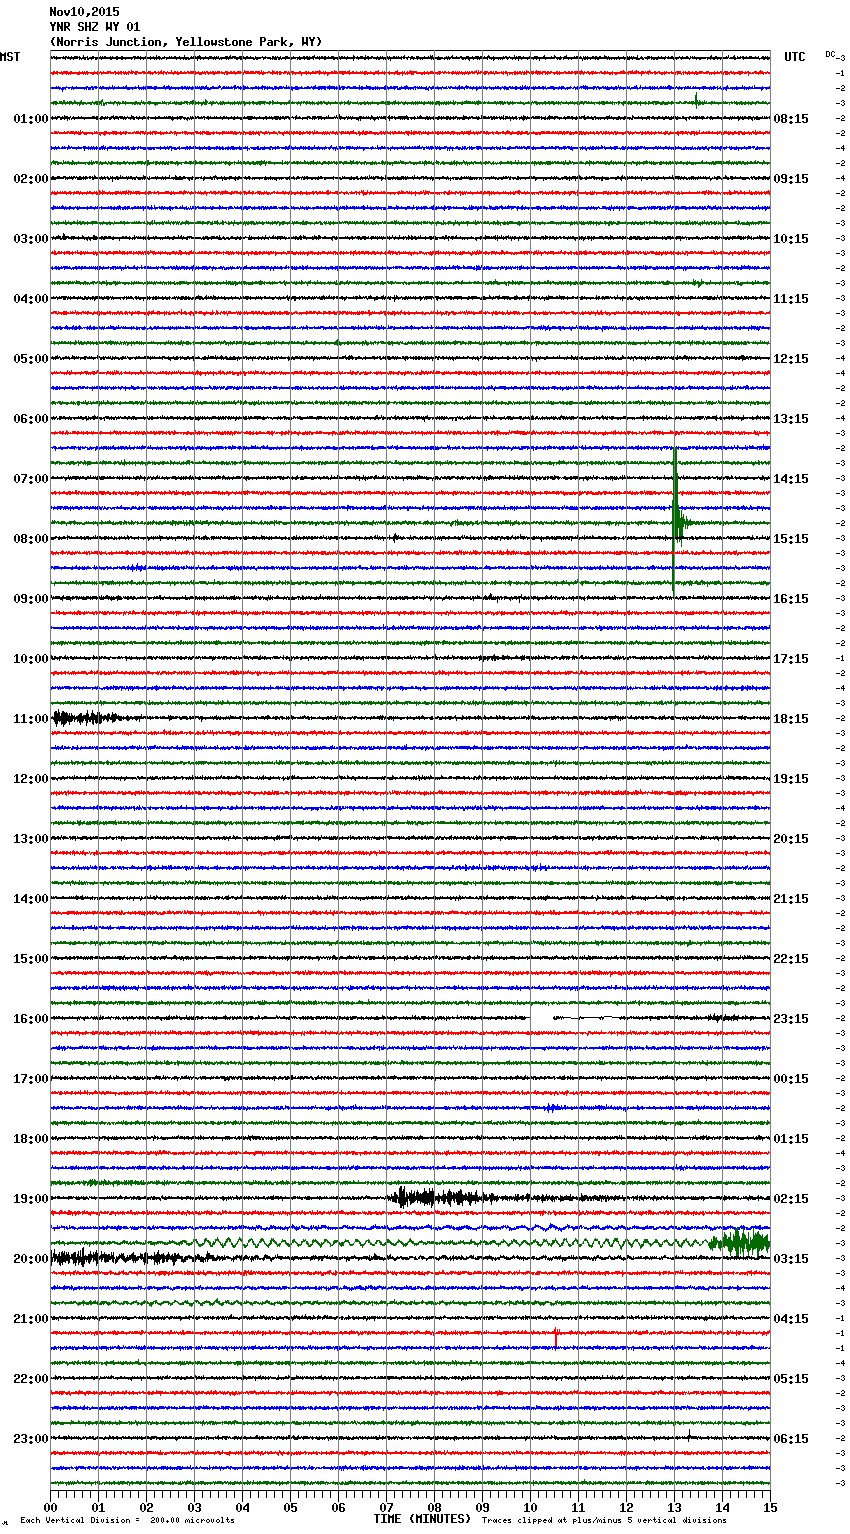
Task: Pick the 06:00 MST time label
Action: click(x=31, y=419)
